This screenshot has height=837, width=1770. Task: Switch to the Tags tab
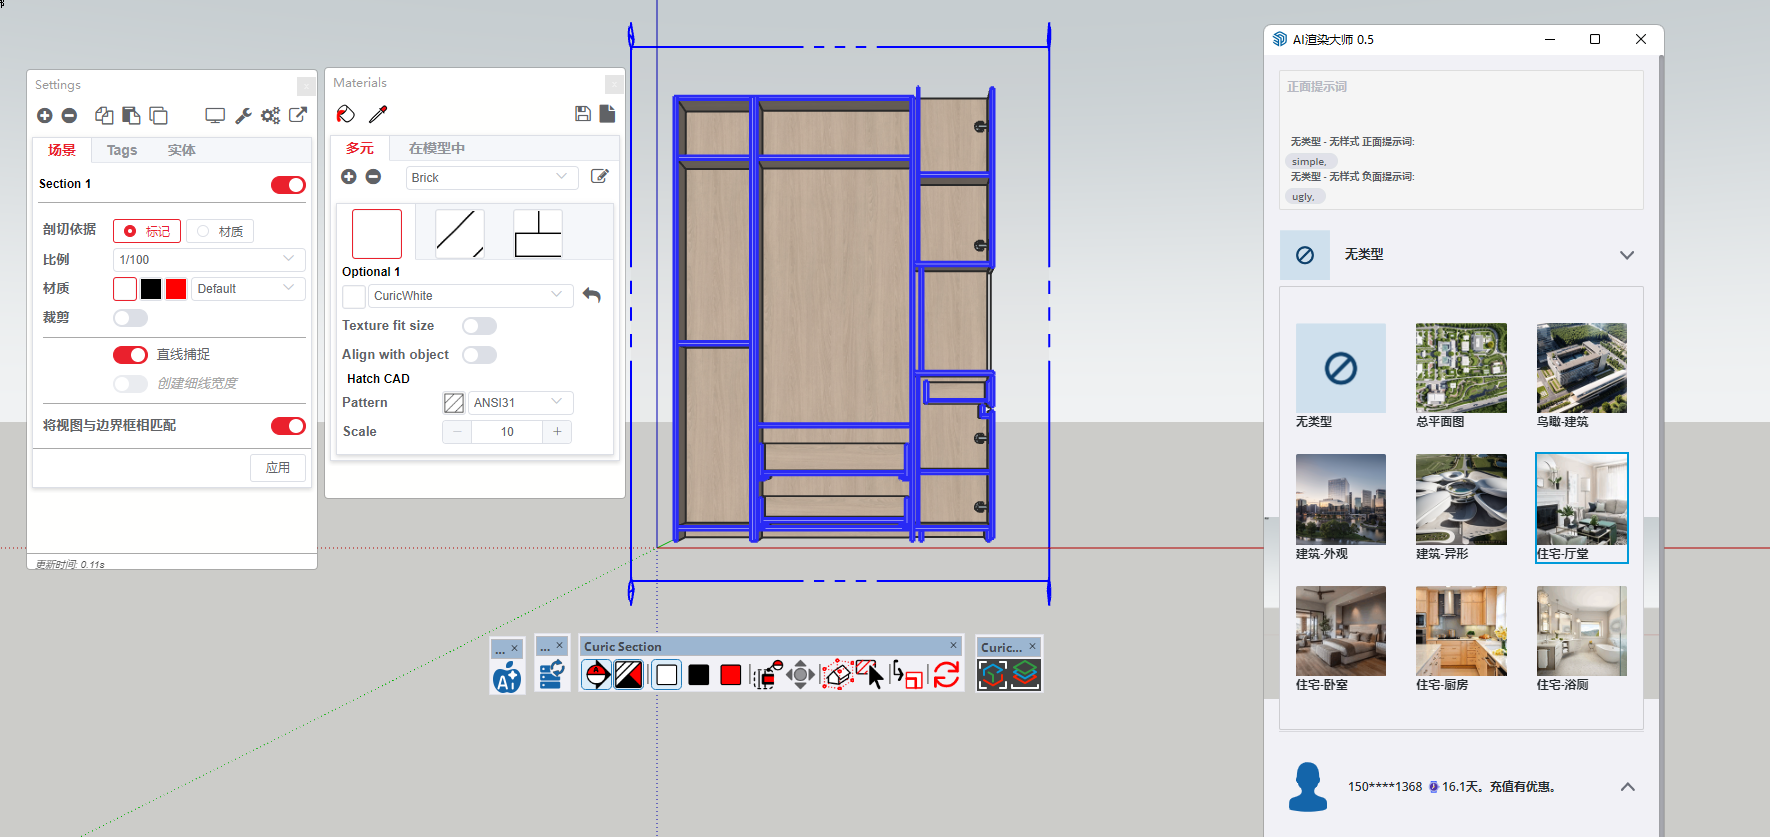(122, 150)
